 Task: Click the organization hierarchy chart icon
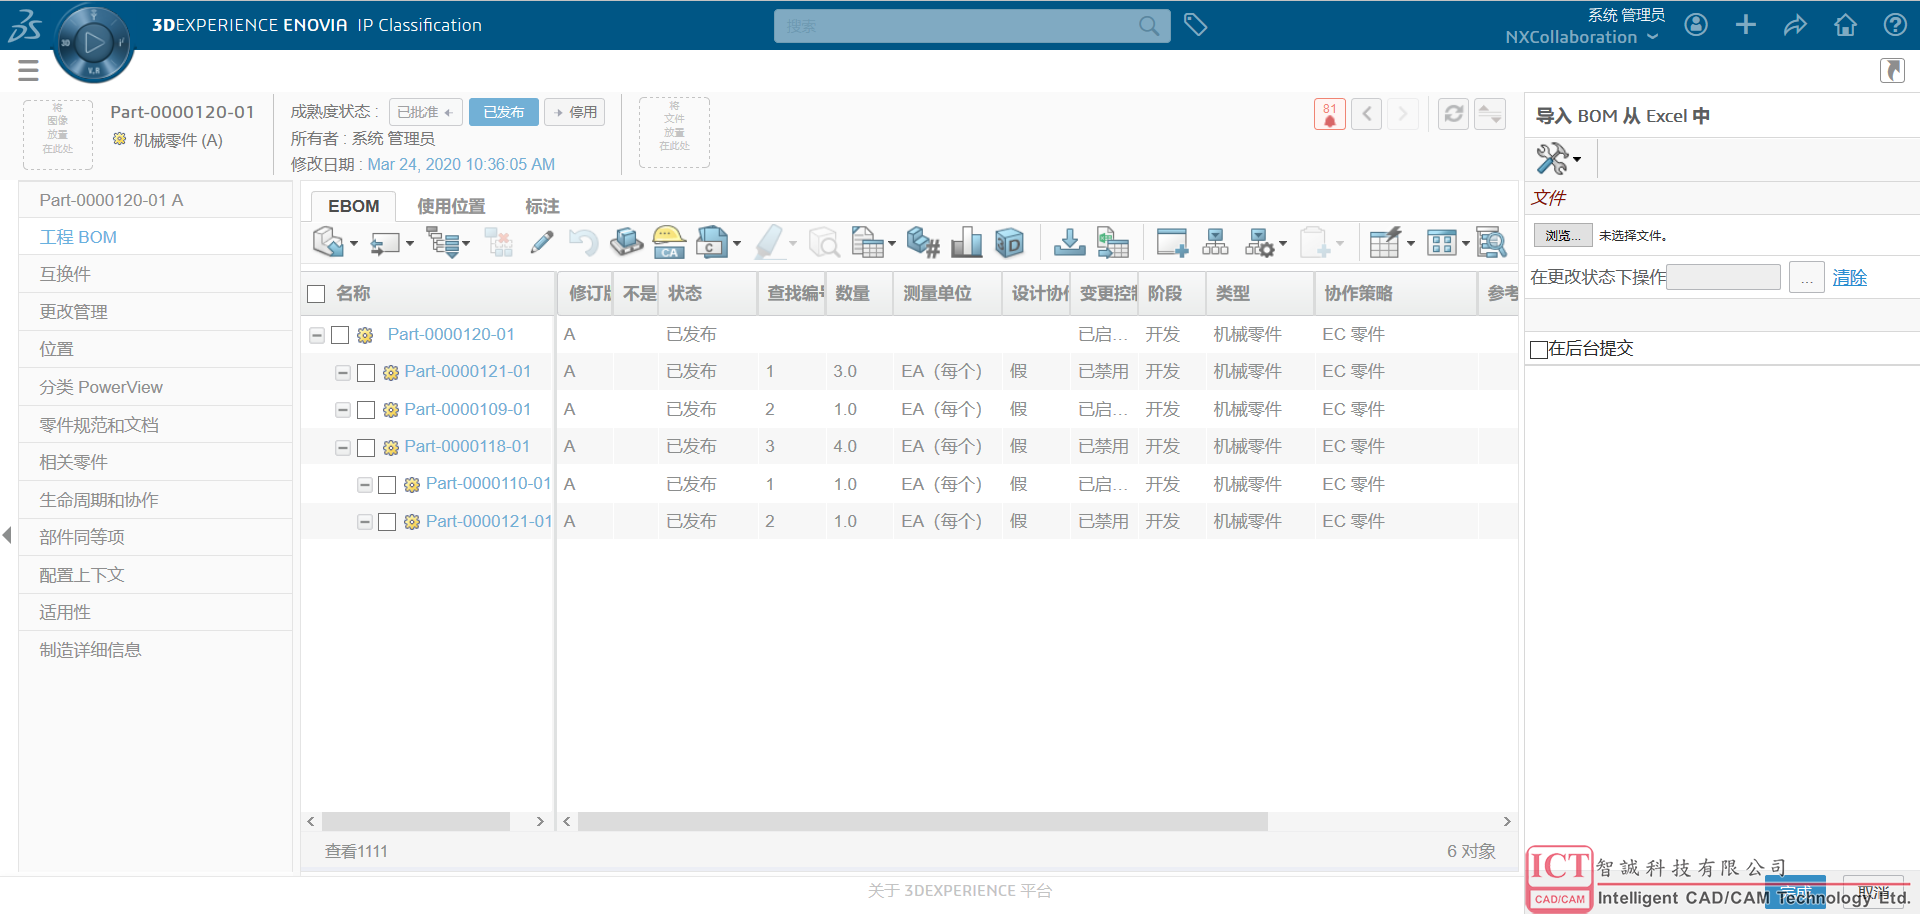1215,242
